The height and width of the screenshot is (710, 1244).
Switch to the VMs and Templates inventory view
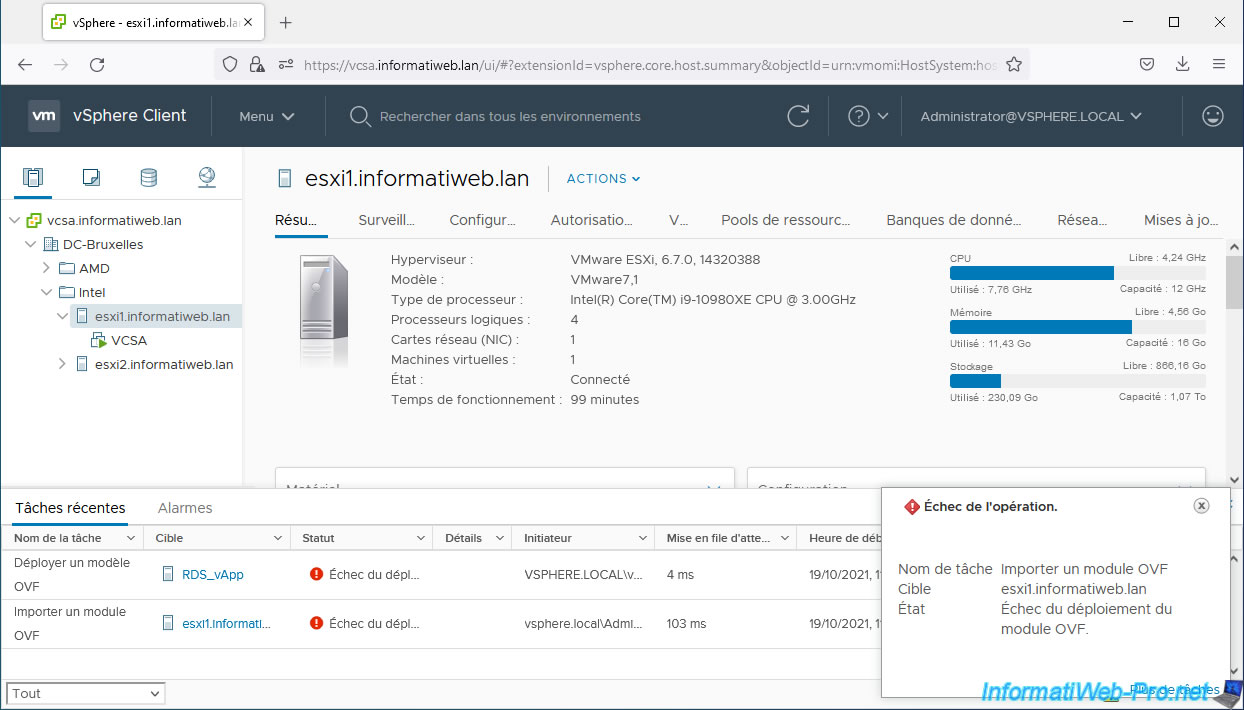pos(91,178)
